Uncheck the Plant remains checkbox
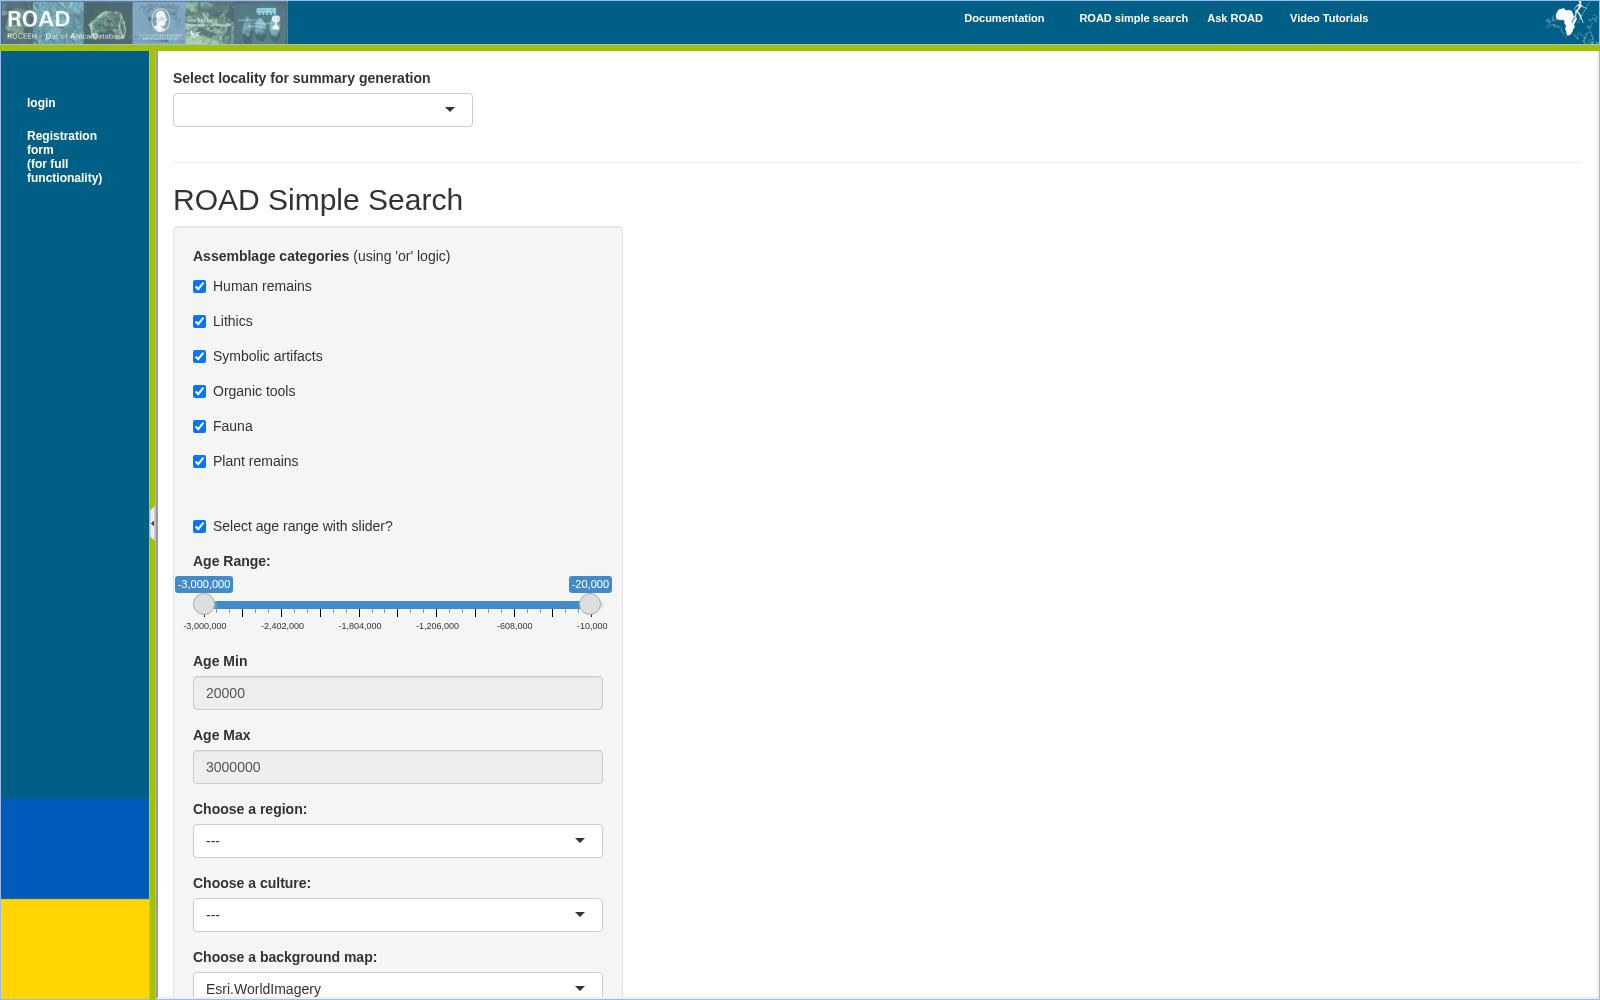 pos(199,461)
